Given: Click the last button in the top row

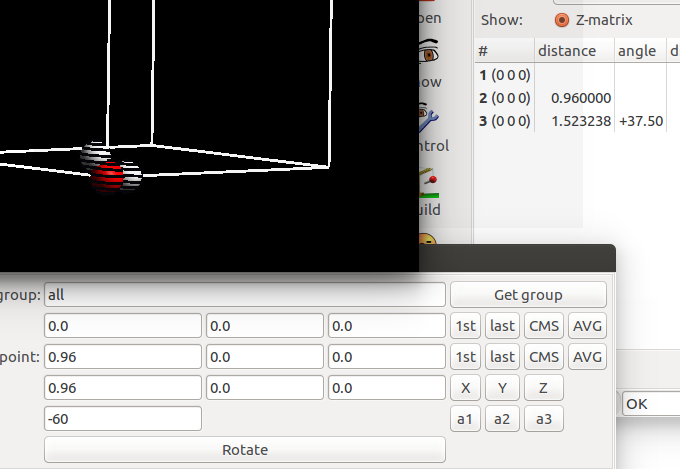Looking at the screenshot, I should point(503,326).
